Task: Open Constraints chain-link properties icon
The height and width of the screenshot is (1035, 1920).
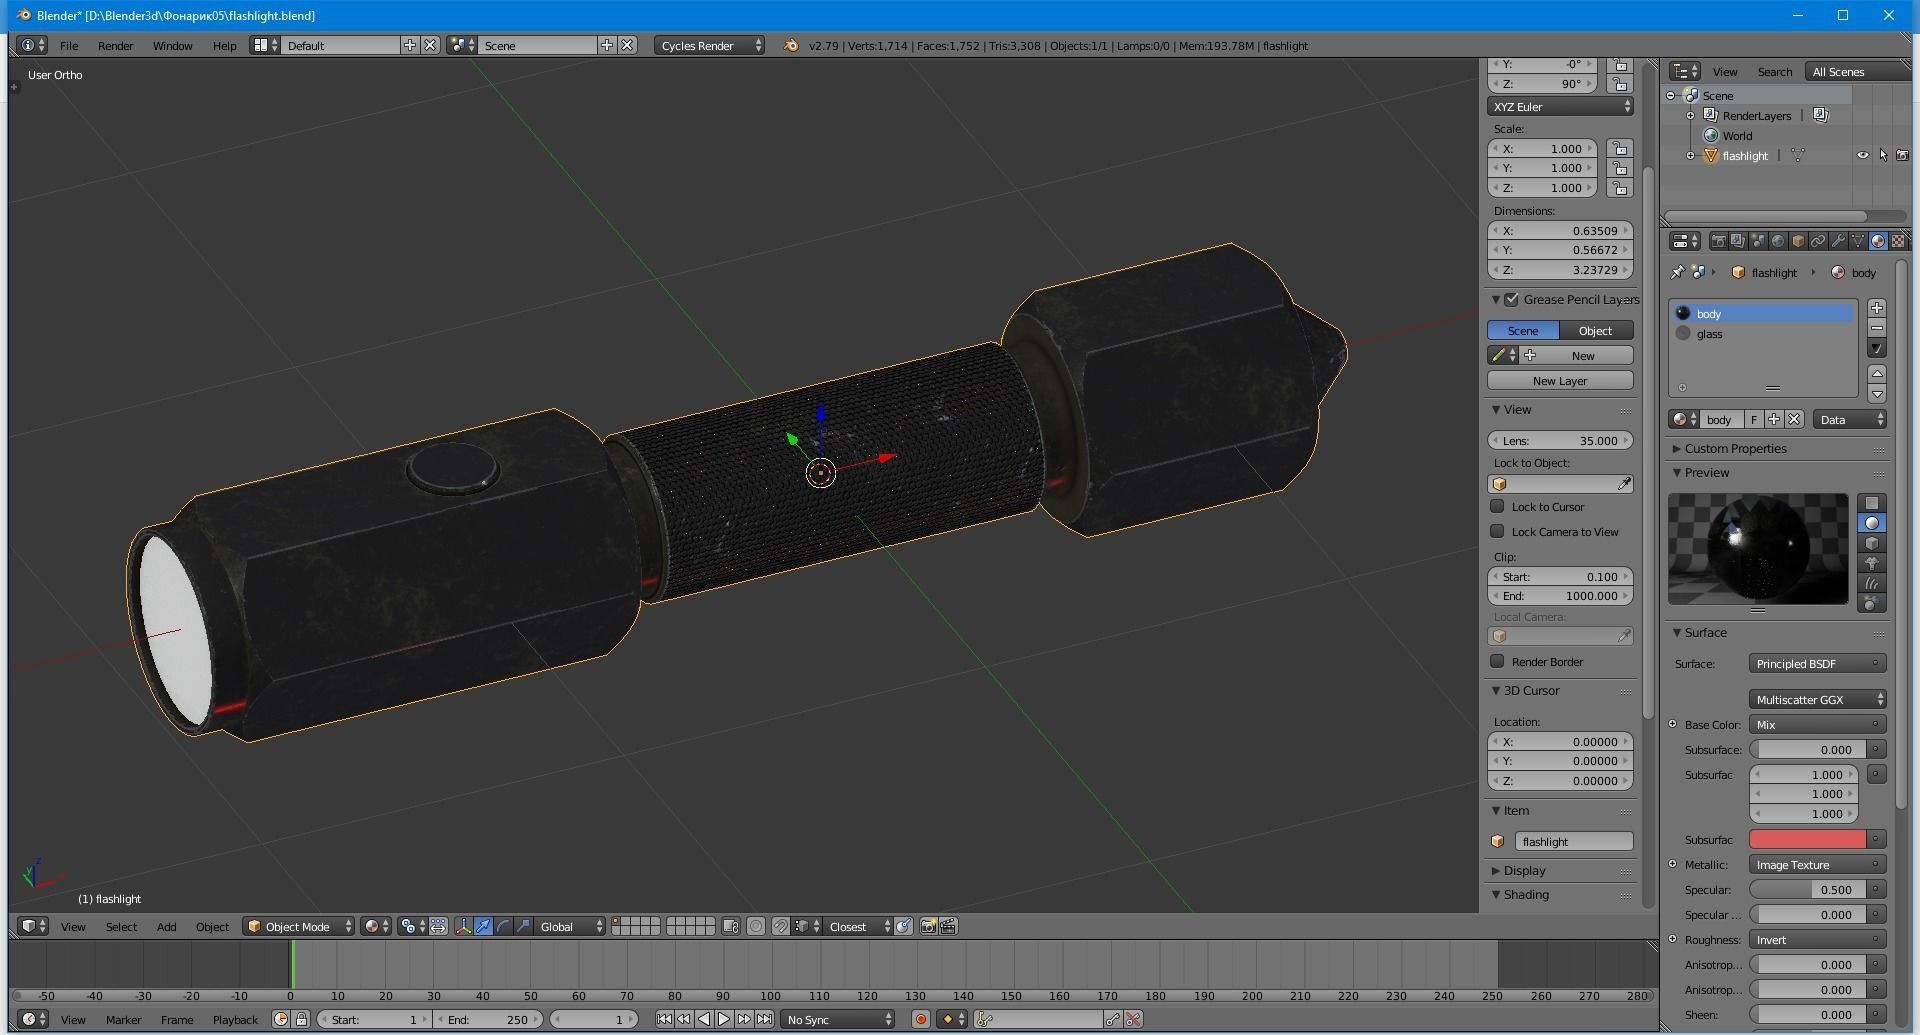Action: pyautogui.click(x=1818, y=241)
